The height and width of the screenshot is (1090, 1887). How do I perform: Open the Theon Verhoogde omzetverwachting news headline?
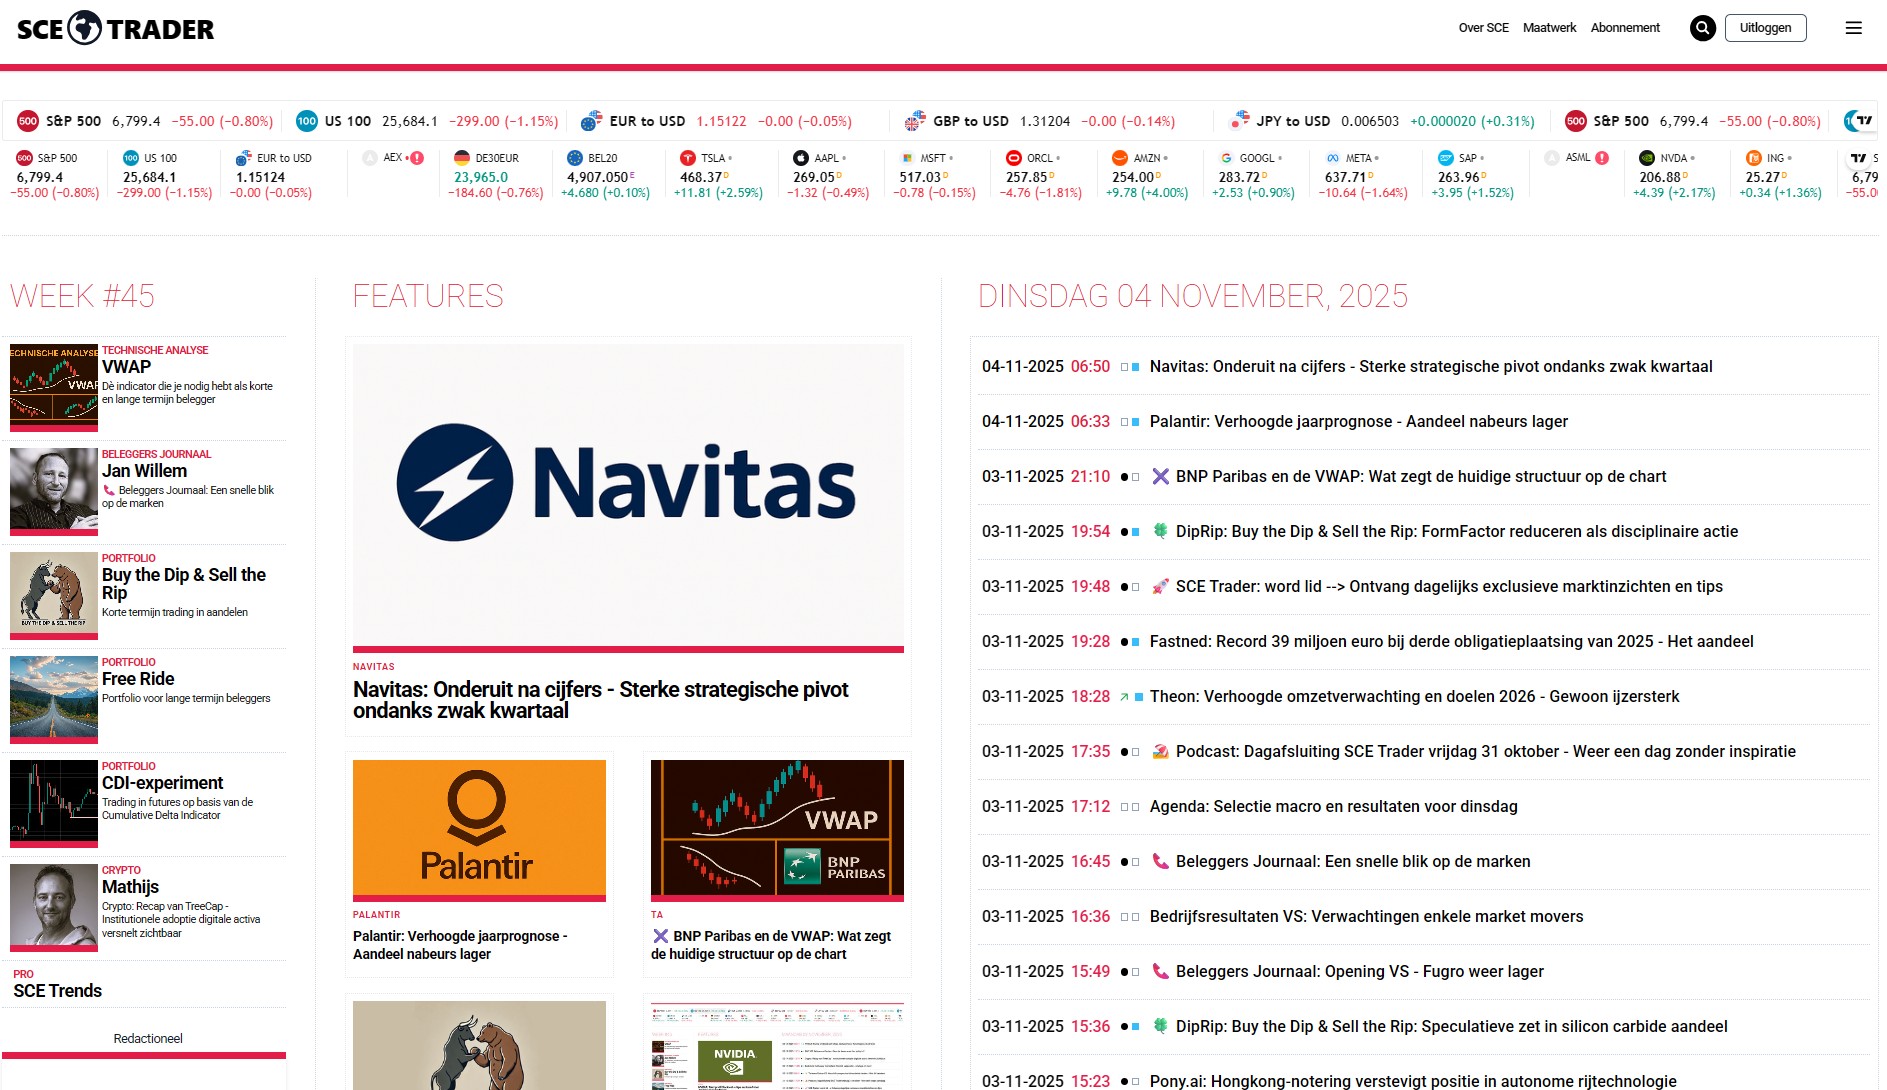(1414, 696)
